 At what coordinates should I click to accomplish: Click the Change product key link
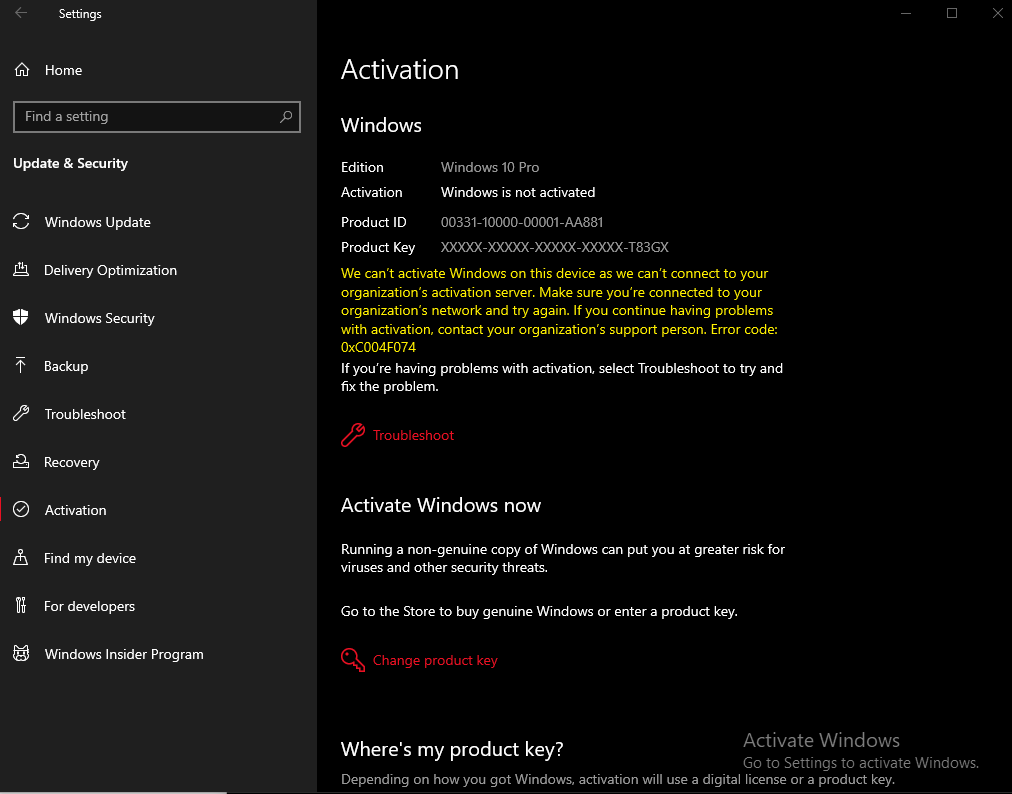click(x=435, y=660)
